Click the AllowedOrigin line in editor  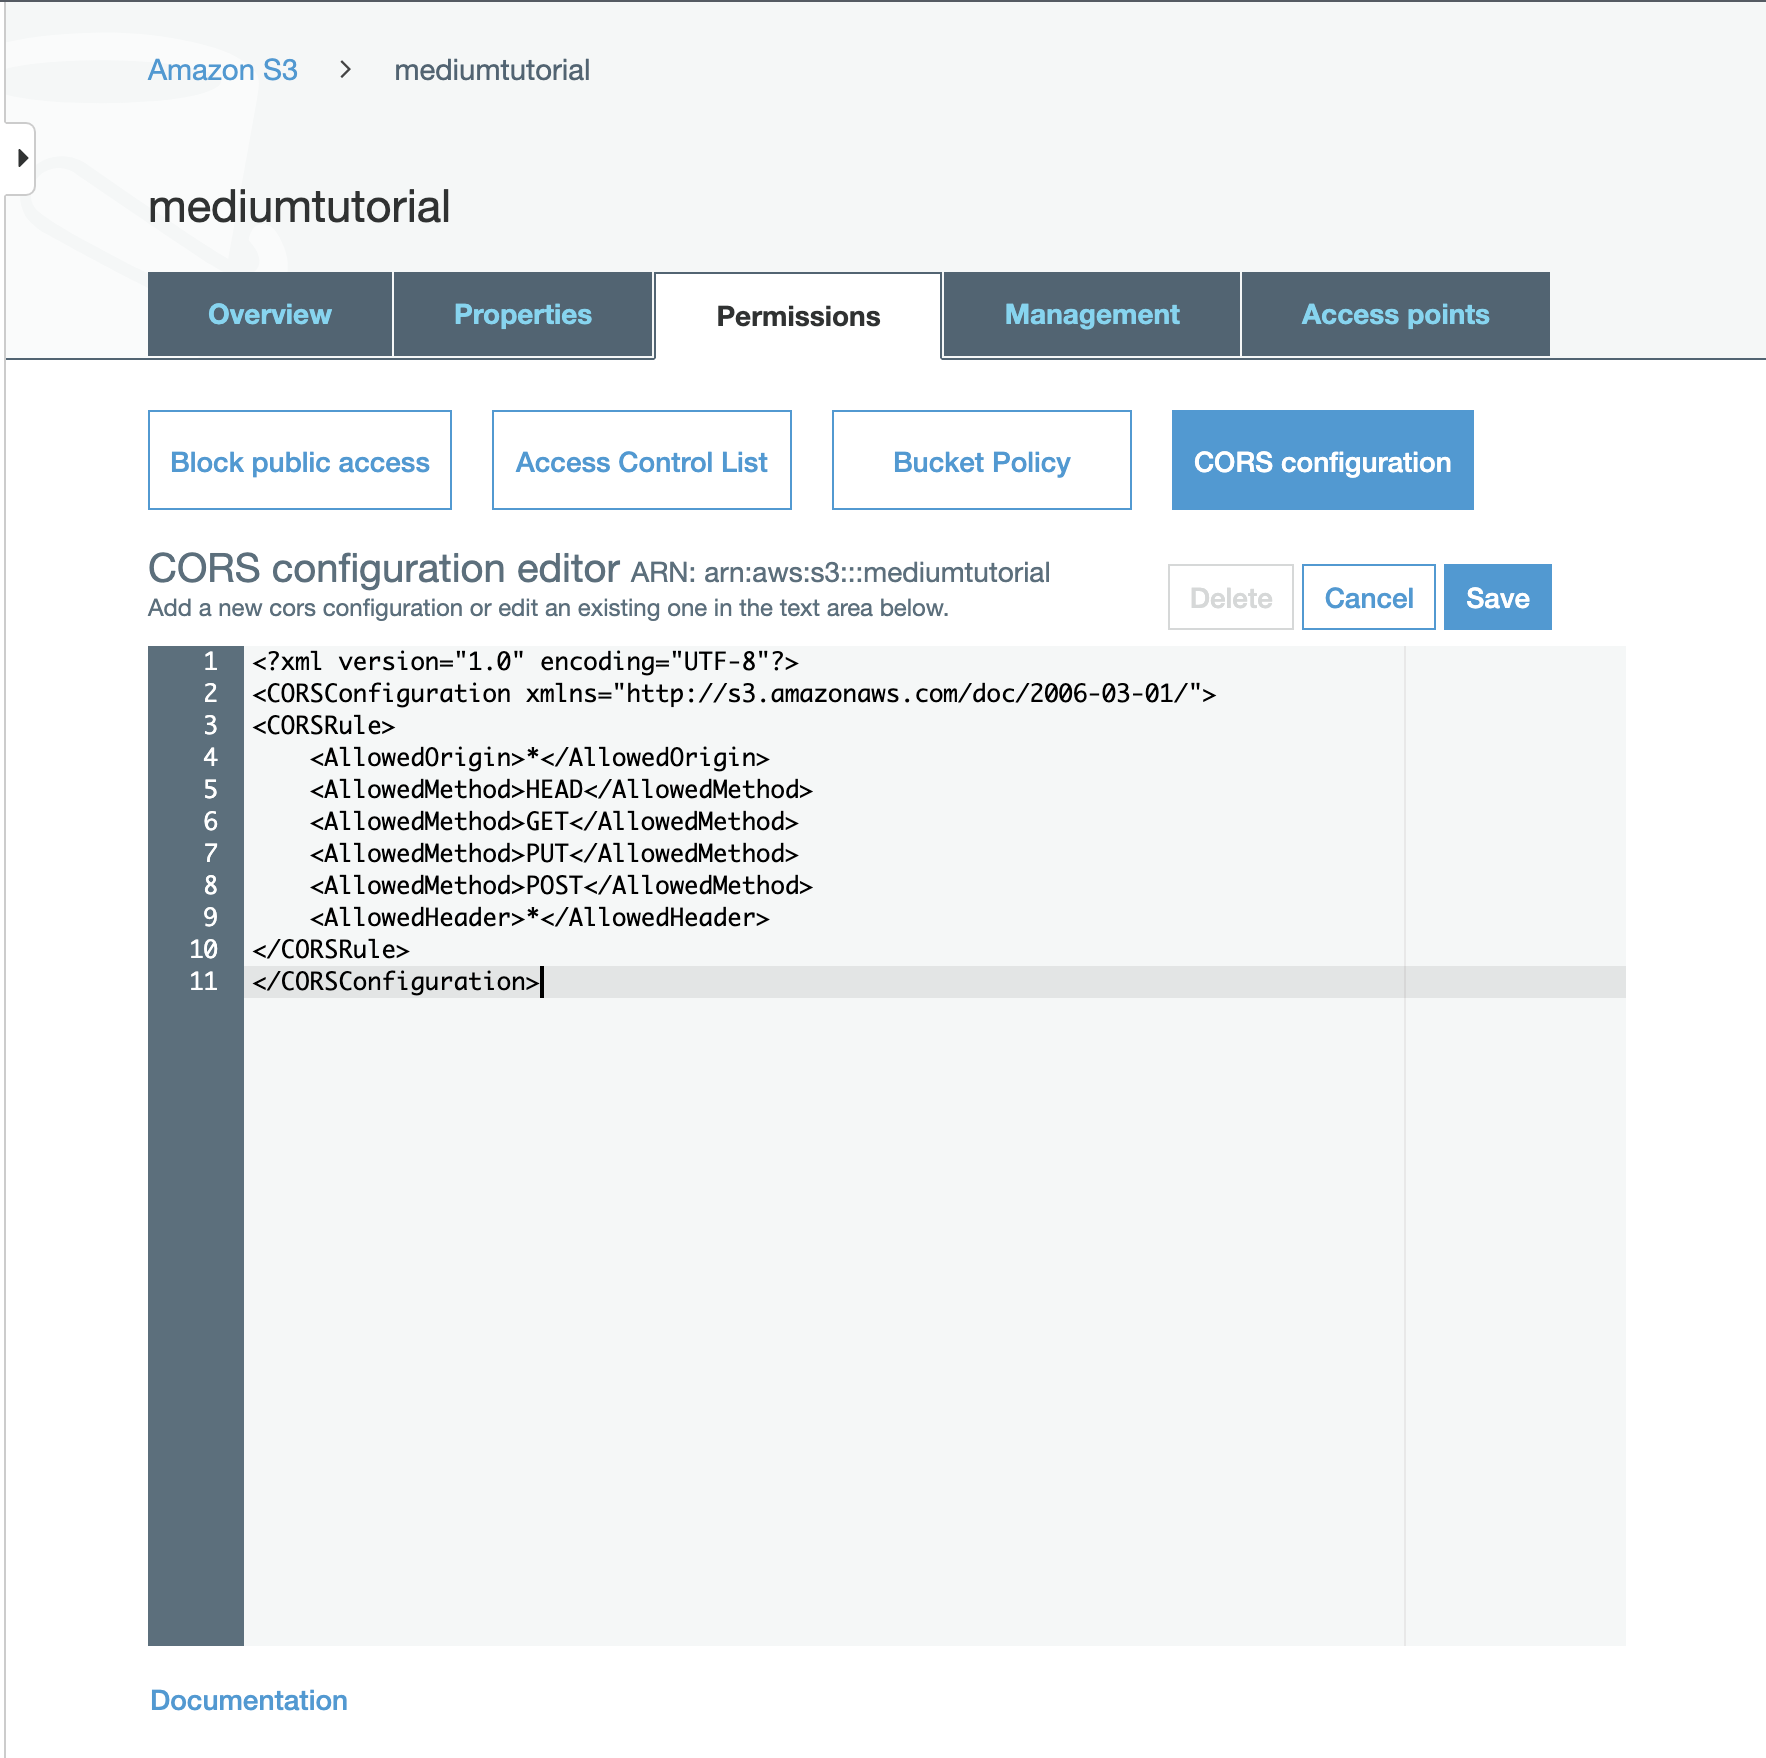540,758
